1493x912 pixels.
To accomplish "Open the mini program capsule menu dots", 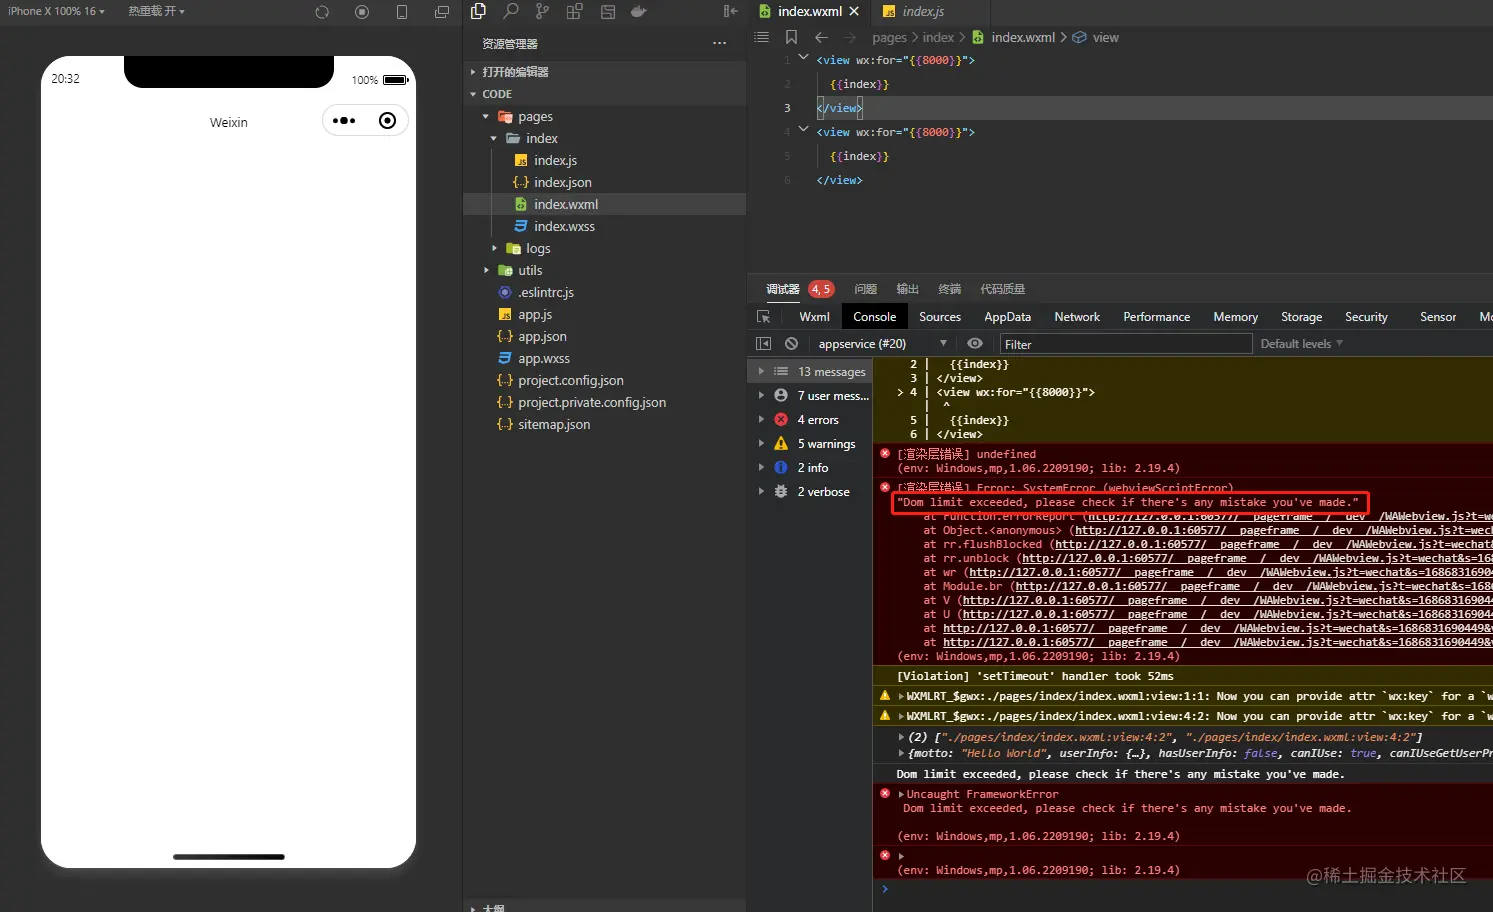I will pos(344,121).
